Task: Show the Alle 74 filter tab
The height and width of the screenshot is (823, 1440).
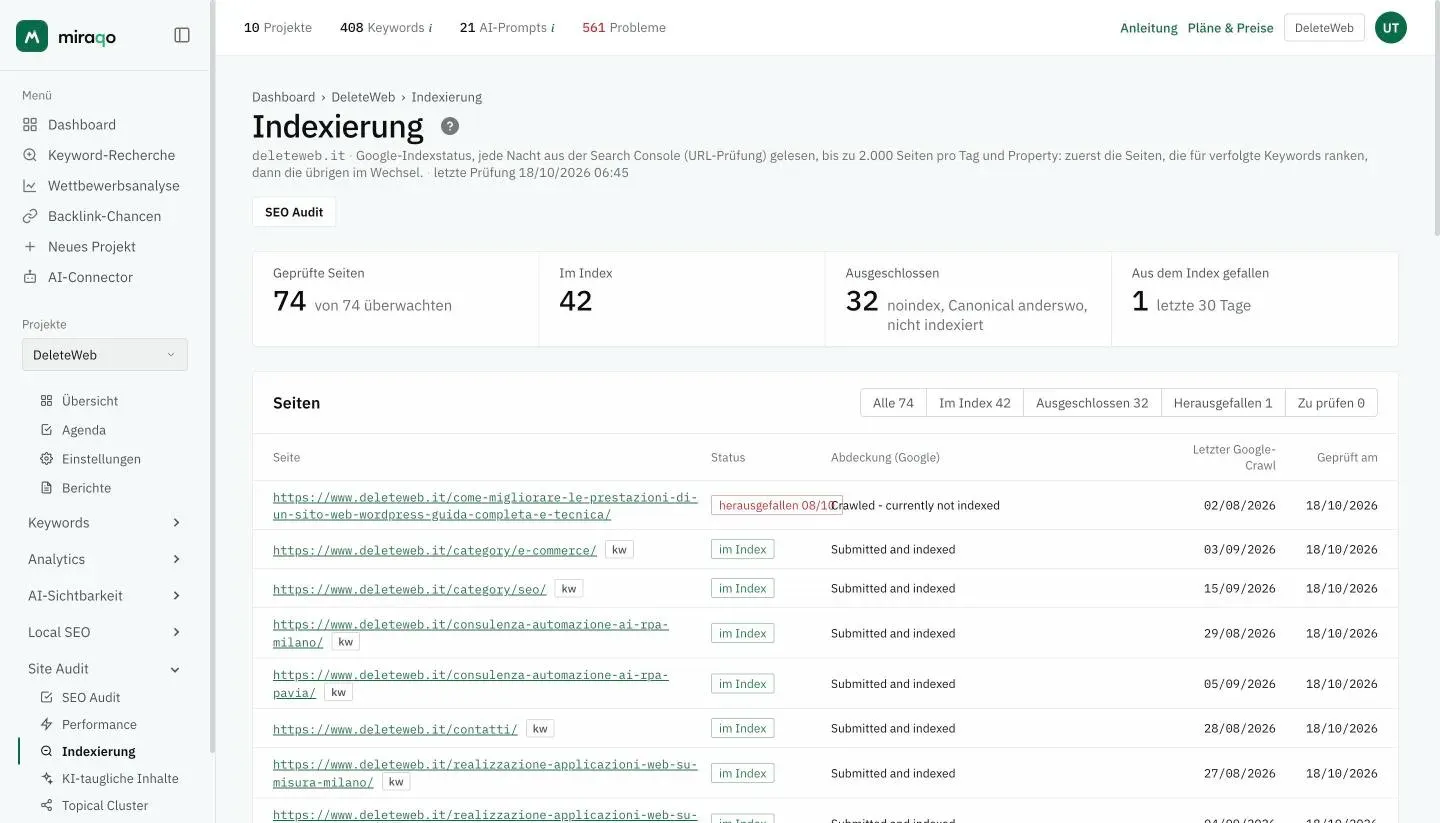Action: tap(893, 403)
